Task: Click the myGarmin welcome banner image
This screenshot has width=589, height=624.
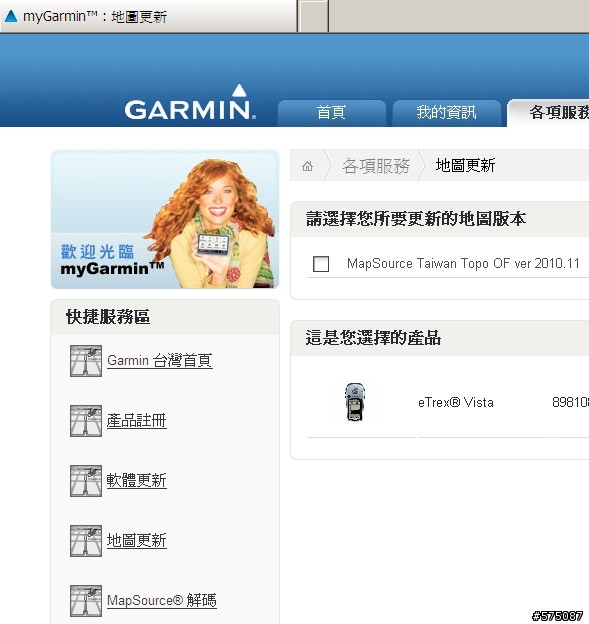Action: click(x=165, y=219)
